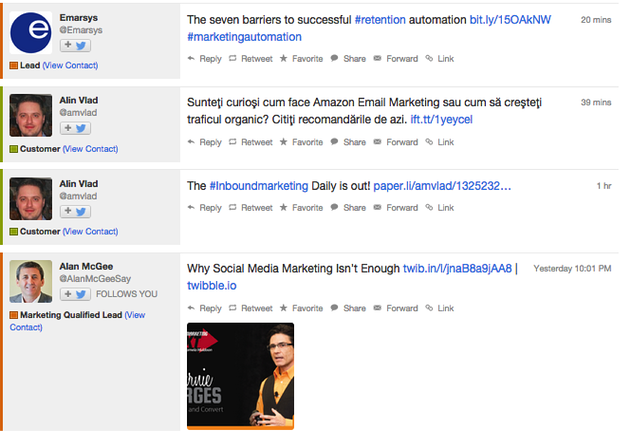
Task: Reply to the Emarsys retention tweet
Action: pyautogui.click(x=205, y=59)
